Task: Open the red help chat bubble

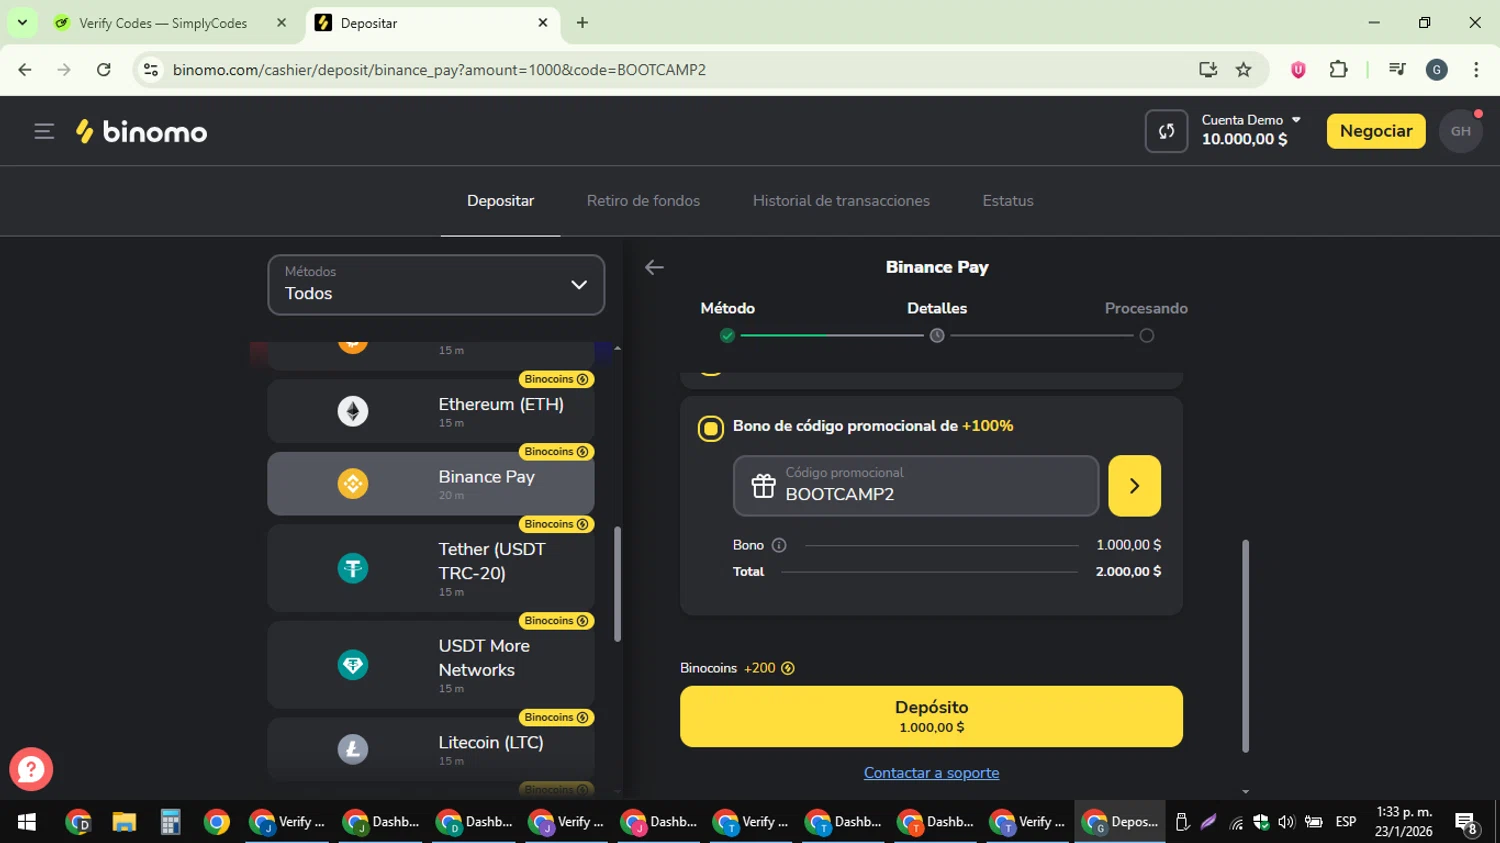Action: point(31,769)
